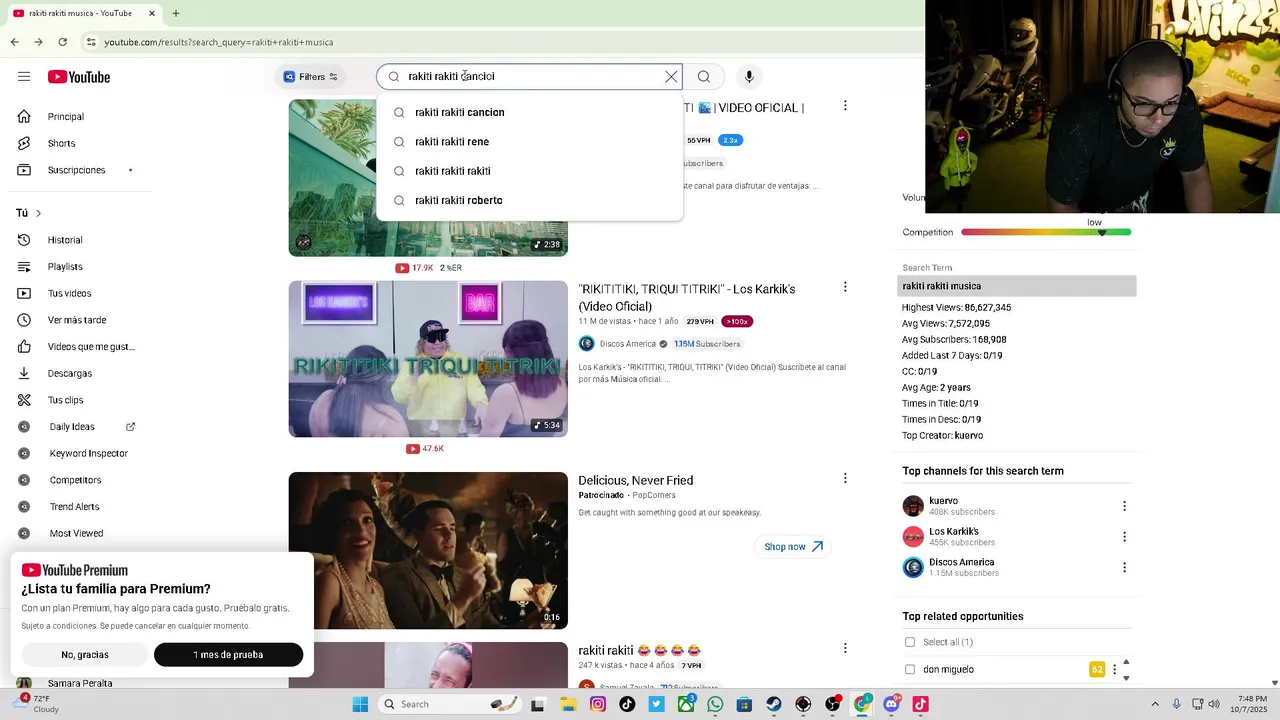Open Discos America in Top channels
This screenshot has height=720, width=1280.
(961, 562)
